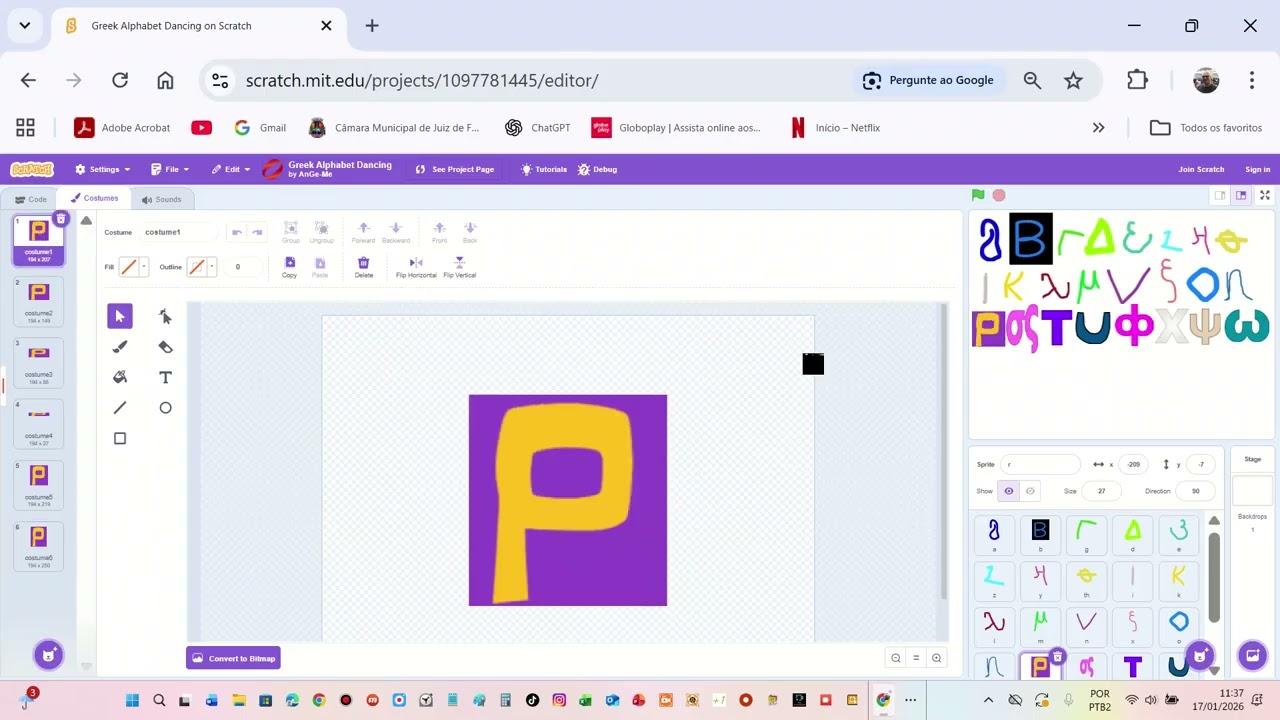This screenshot has height=720, width=1280.
Task: Pick the Brush tool
Action: [x=120, y=347]
